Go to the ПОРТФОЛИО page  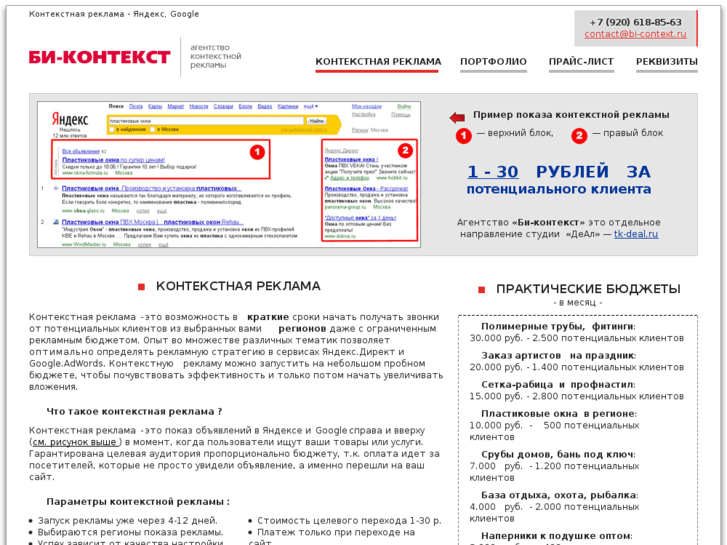pos(493,62)
